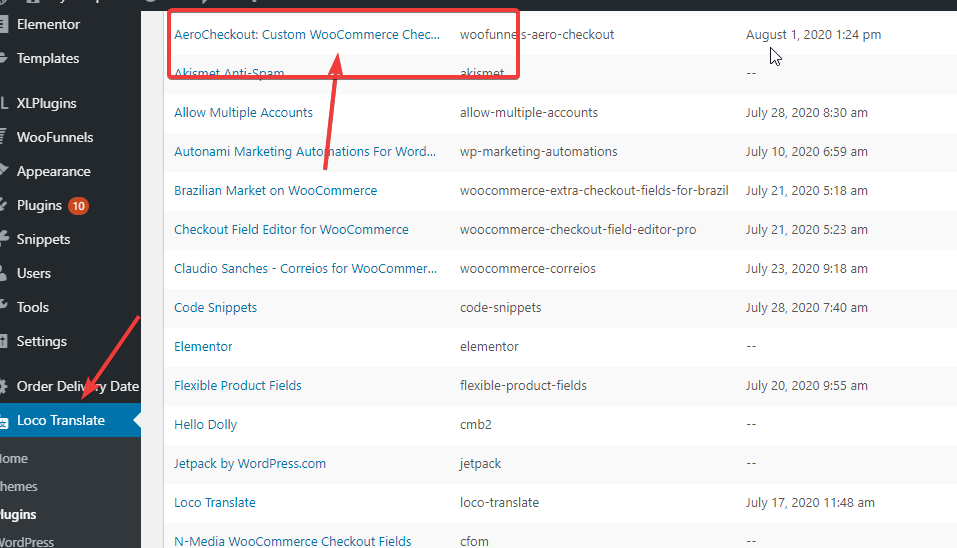Open Users sidebar menu

[x=34, y=273]
